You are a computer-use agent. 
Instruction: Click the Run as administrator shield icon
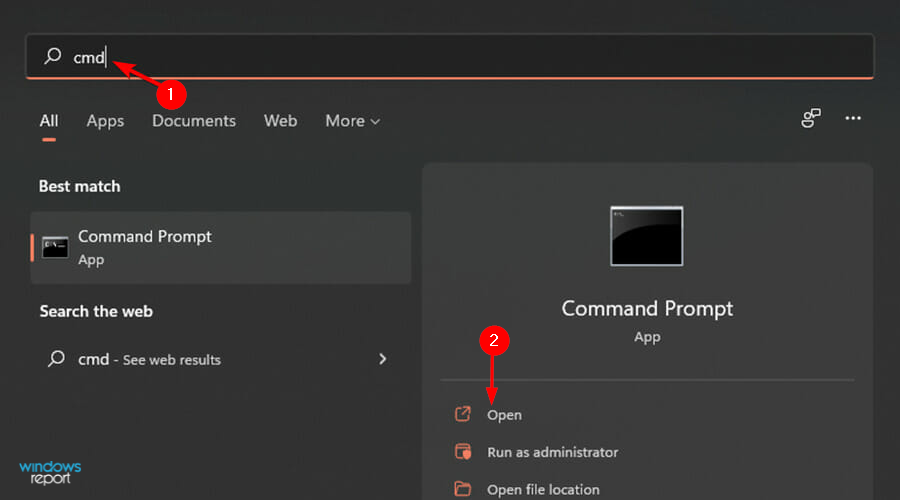click(462, 452)
